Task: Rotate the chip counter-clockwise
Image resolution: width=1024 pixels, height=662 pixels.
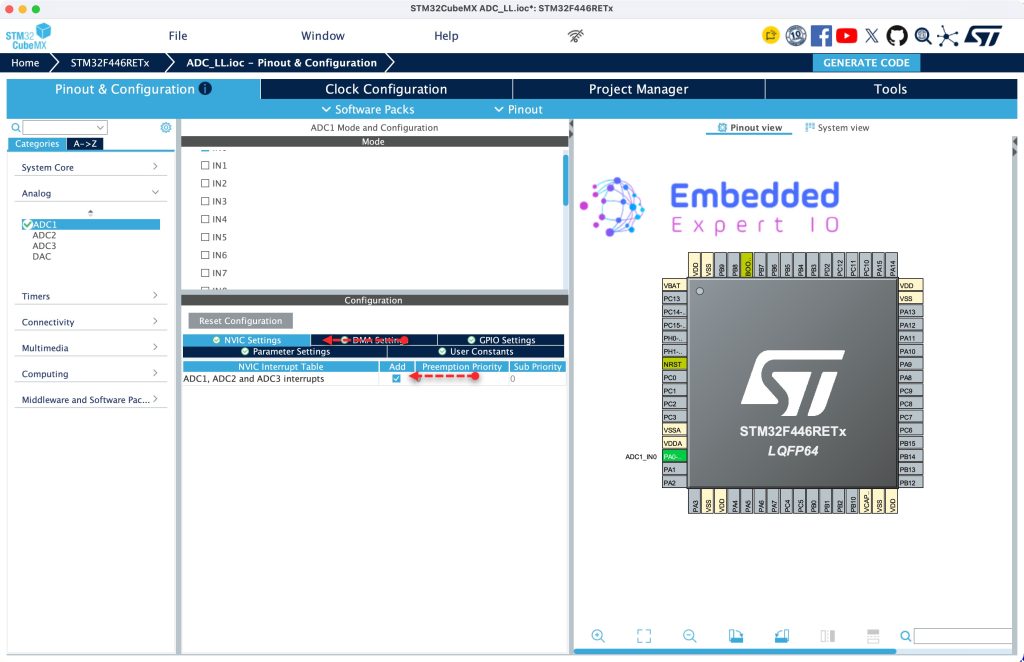Action: pos(782,636)
